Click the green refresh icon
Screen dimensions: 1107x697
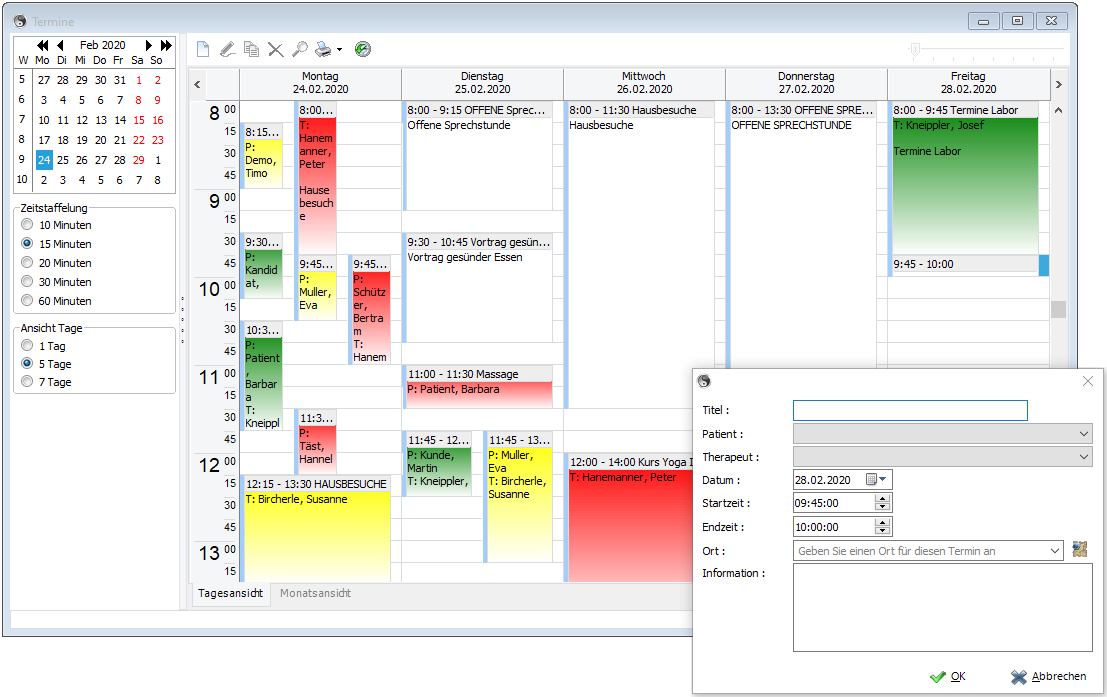[363, 49]
